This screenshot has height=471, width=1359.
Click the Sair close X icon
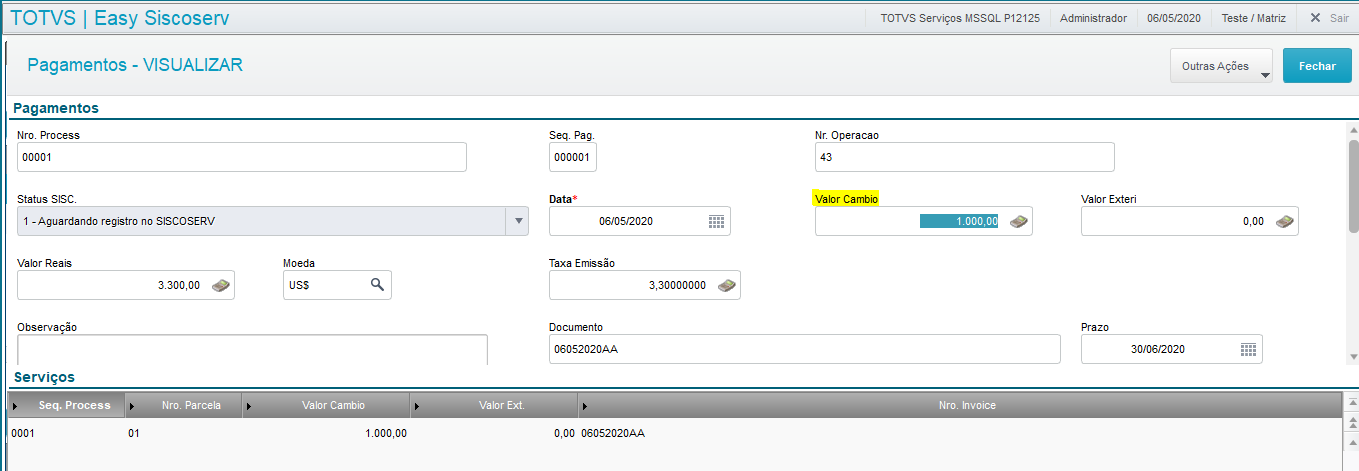(x=1315, y=18)
